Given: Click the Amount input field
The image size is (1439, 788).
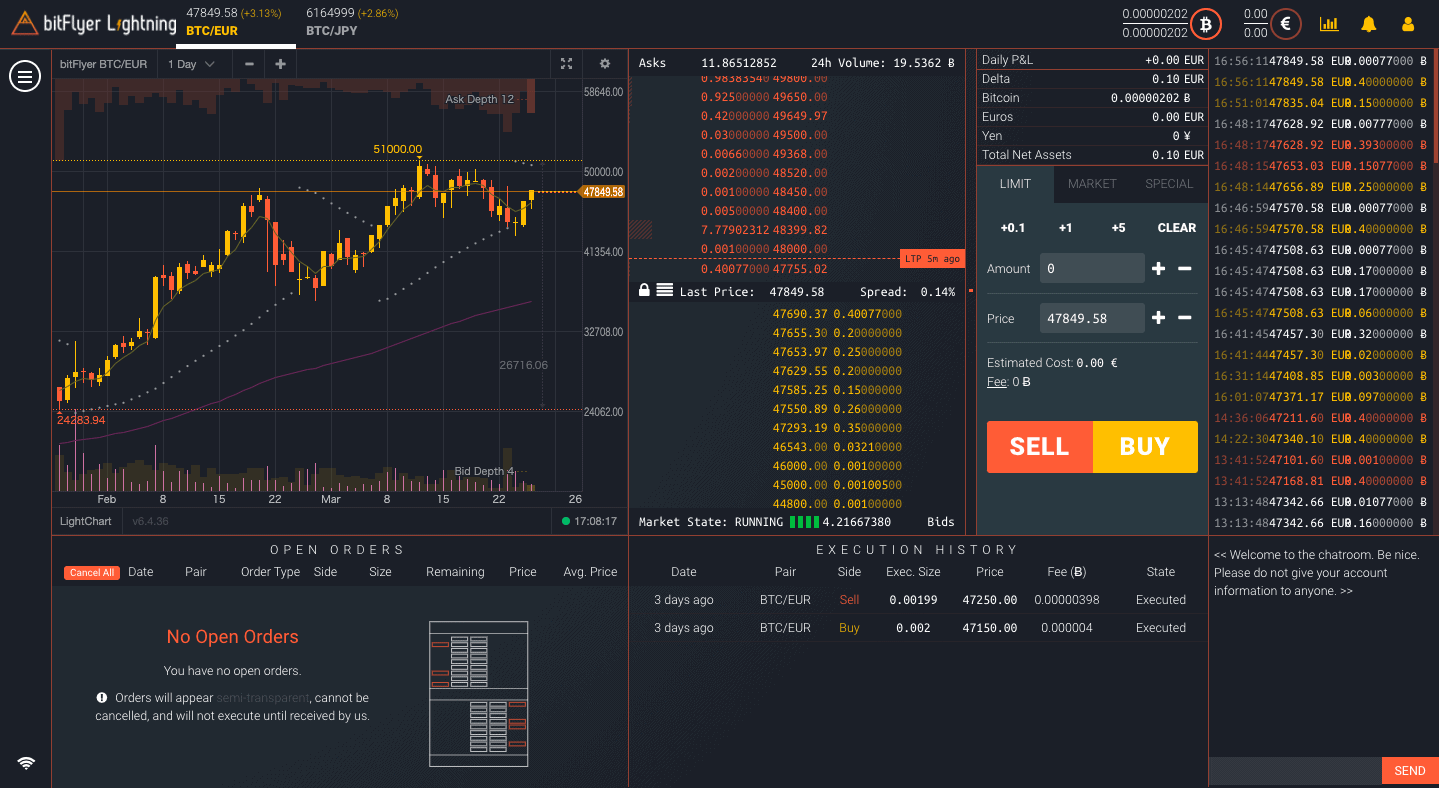Looking at the screenshot, I should [x=1092, y=268].
